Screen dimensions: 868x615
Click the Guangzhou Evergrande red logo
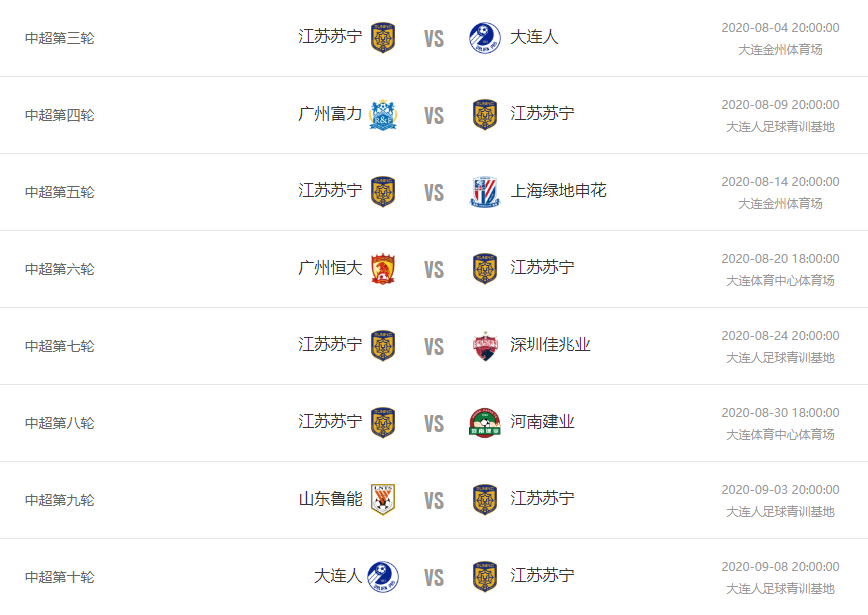pyautogui.click(x=383, y=269)
